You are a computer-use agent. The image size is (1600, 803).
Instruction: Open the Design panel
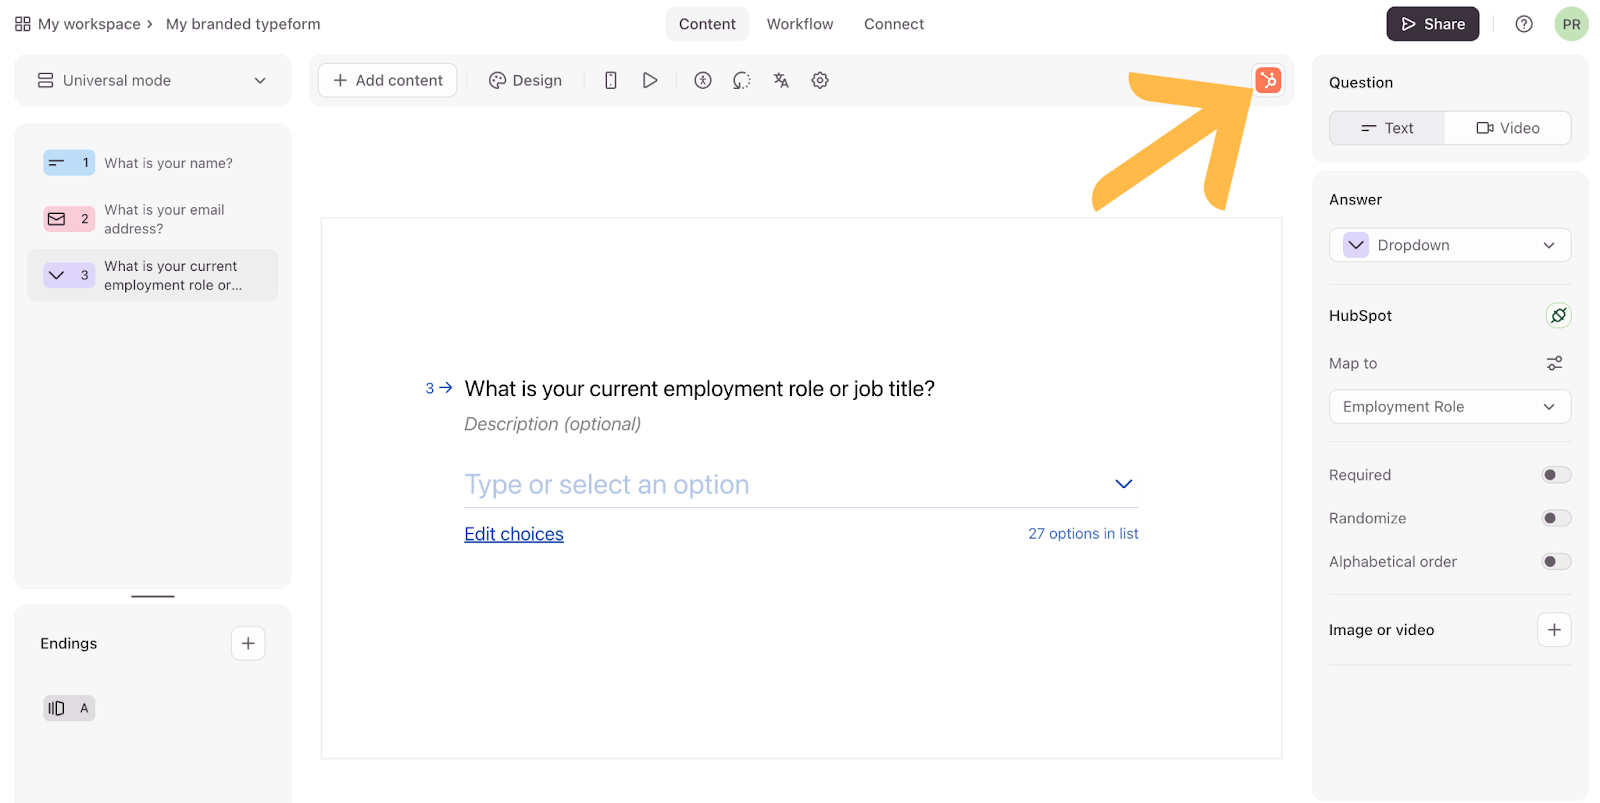[x=525, y=80]
